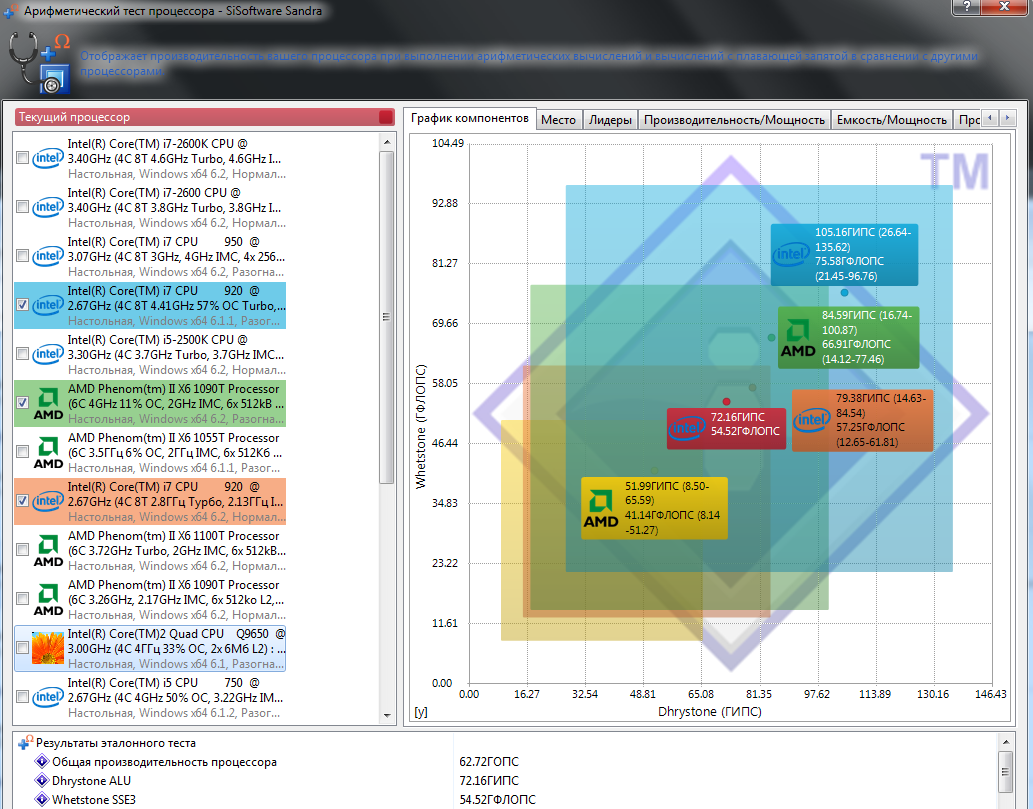This screenshot has width=1033, height=809.
Task: Open the График компонентов tab
Action: click(470, 119)
